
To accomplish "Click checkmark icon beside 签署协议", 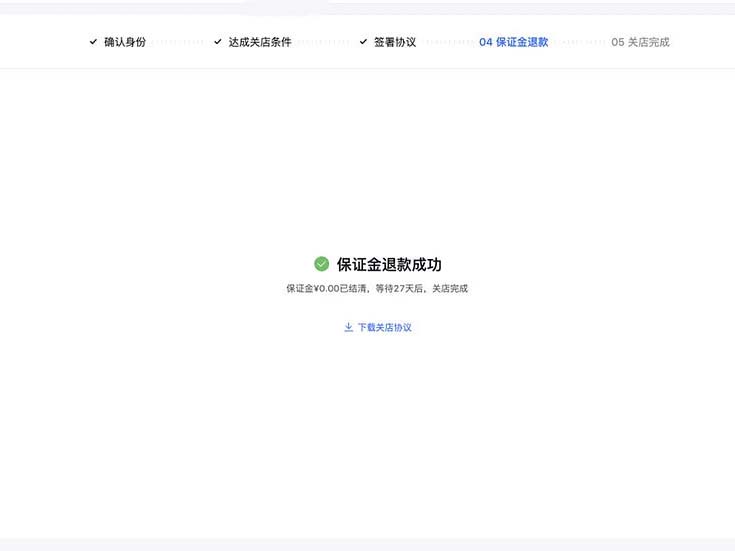I will (363, 42).
